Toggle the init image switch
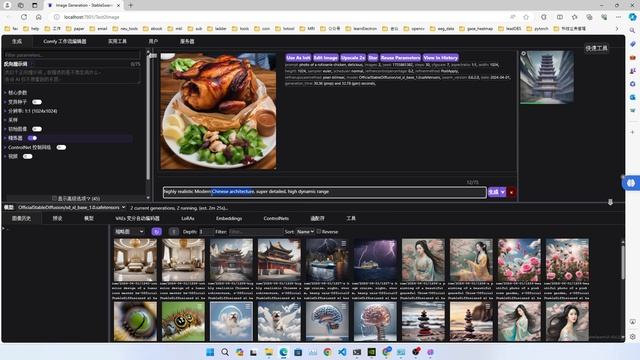 click(37, 129)
